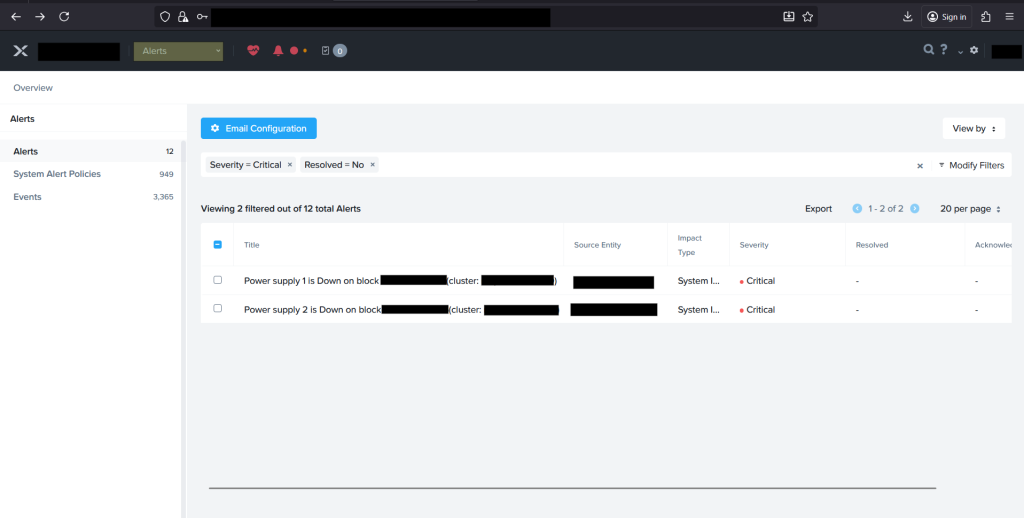Open the Alerts navigation dropdown
This screenshot has width=1024, height=518.
click(x=178, y=51)
